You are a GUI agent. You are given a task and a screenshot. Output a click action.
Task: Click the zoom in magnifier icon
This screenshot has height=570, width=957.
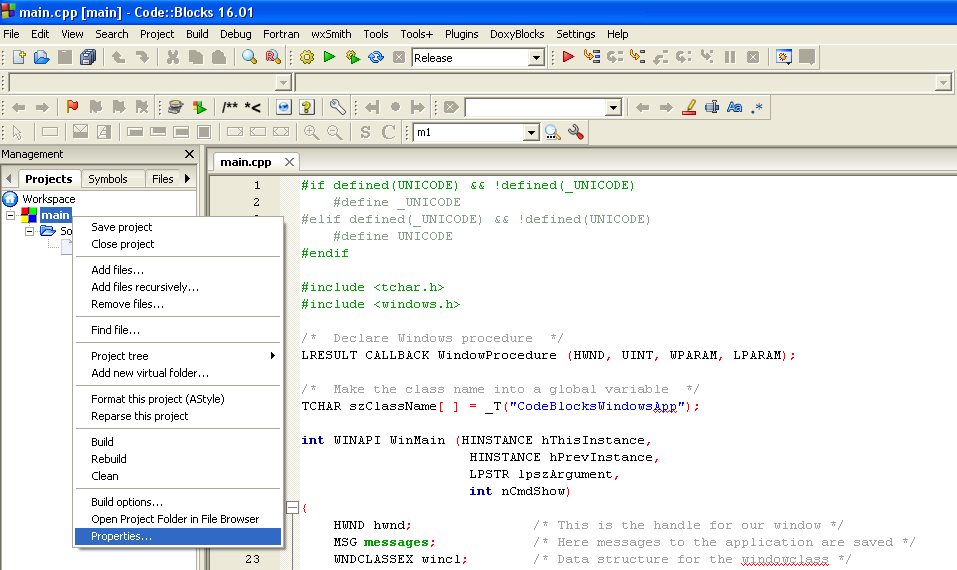(x=311, y=132)
